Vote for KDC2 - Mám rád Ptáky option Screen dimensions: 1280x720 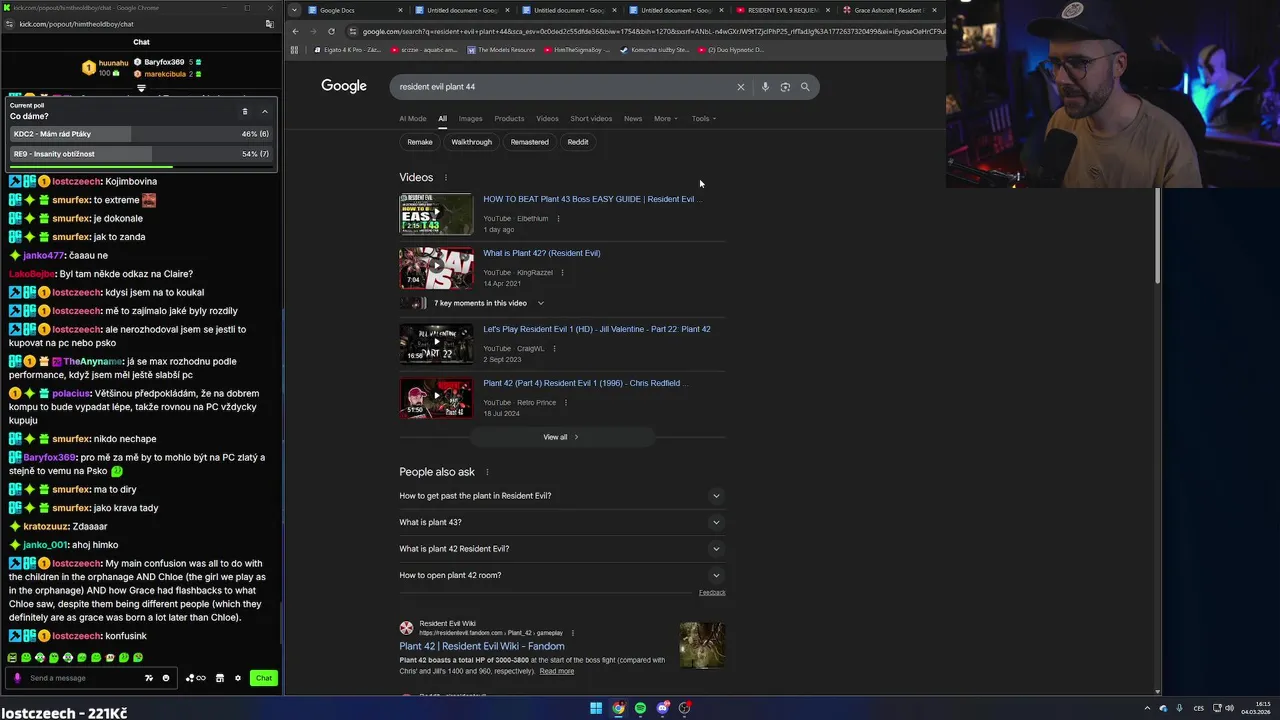(x=140, y=134)
